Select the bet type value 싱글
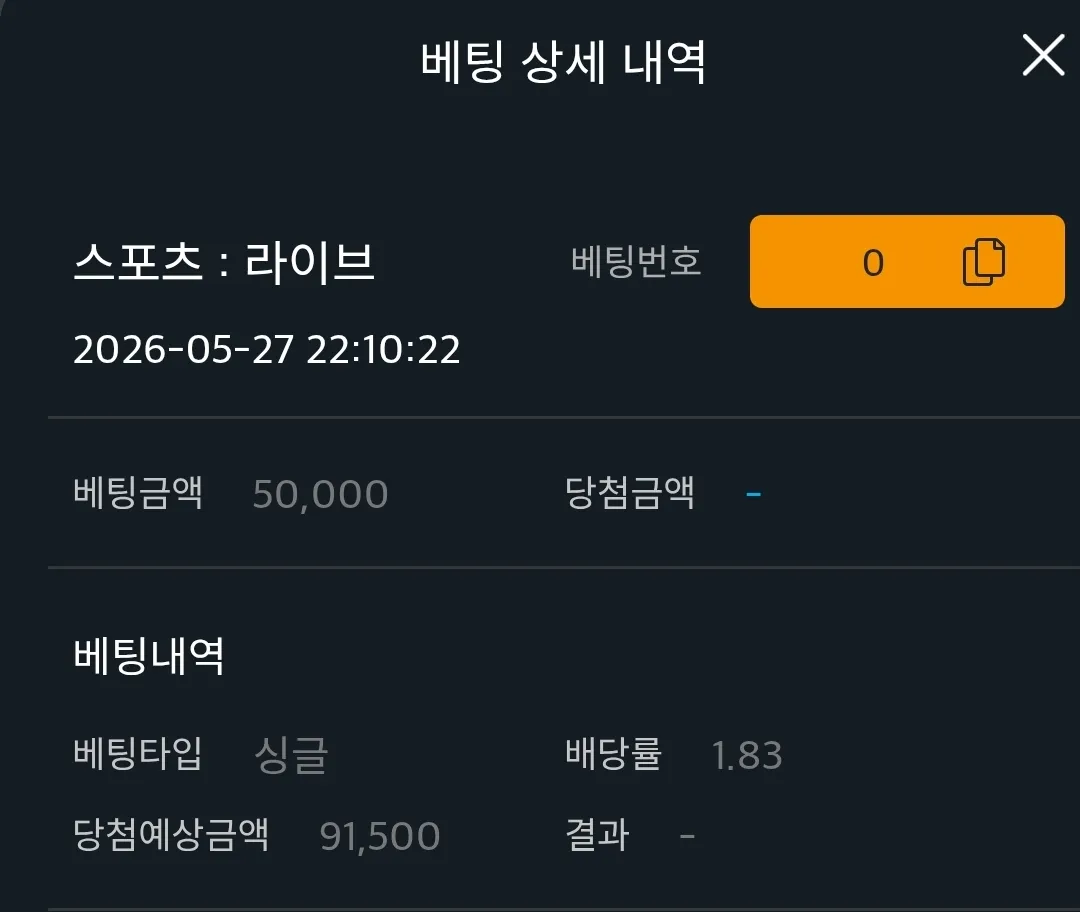The image size is (1080, 912). pyautogui.click(x=291, y=755)
